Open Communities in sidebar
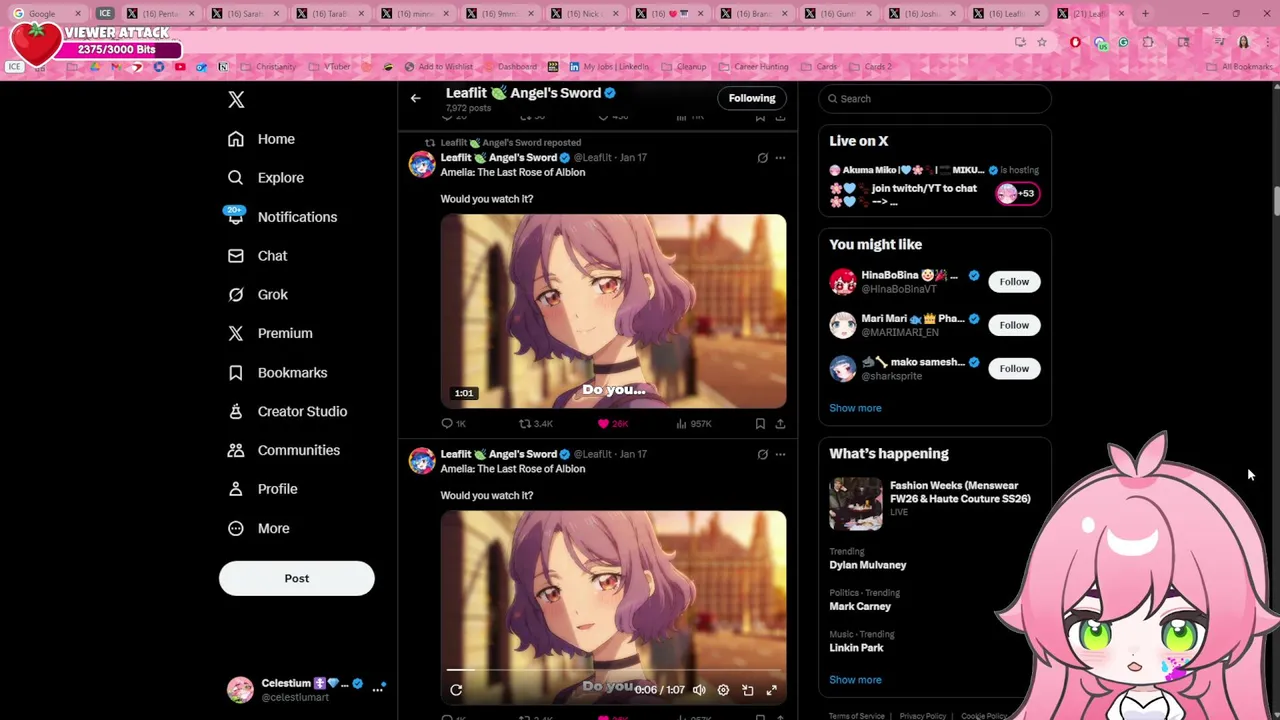Image resolution: width=1280 pixels, height=720 pixels. [x=283, y=450]
